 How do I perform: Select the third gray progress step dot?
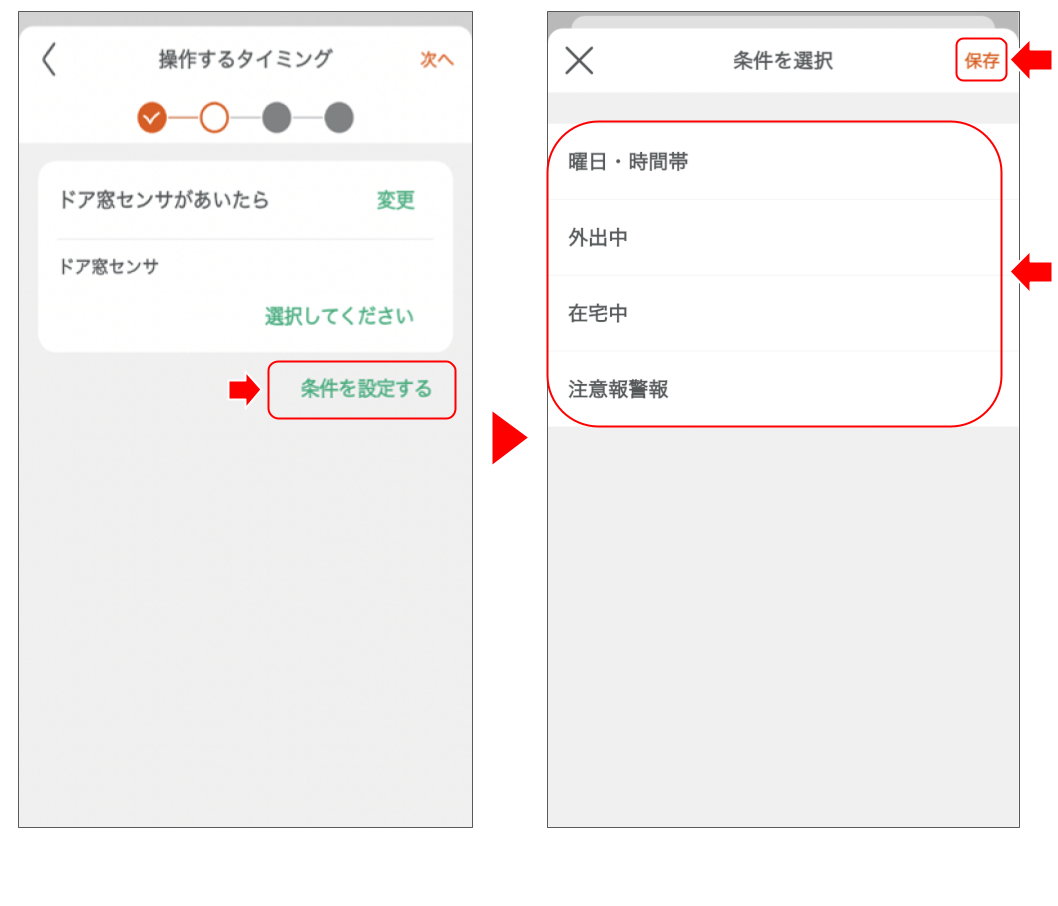(x=277, y=117)
